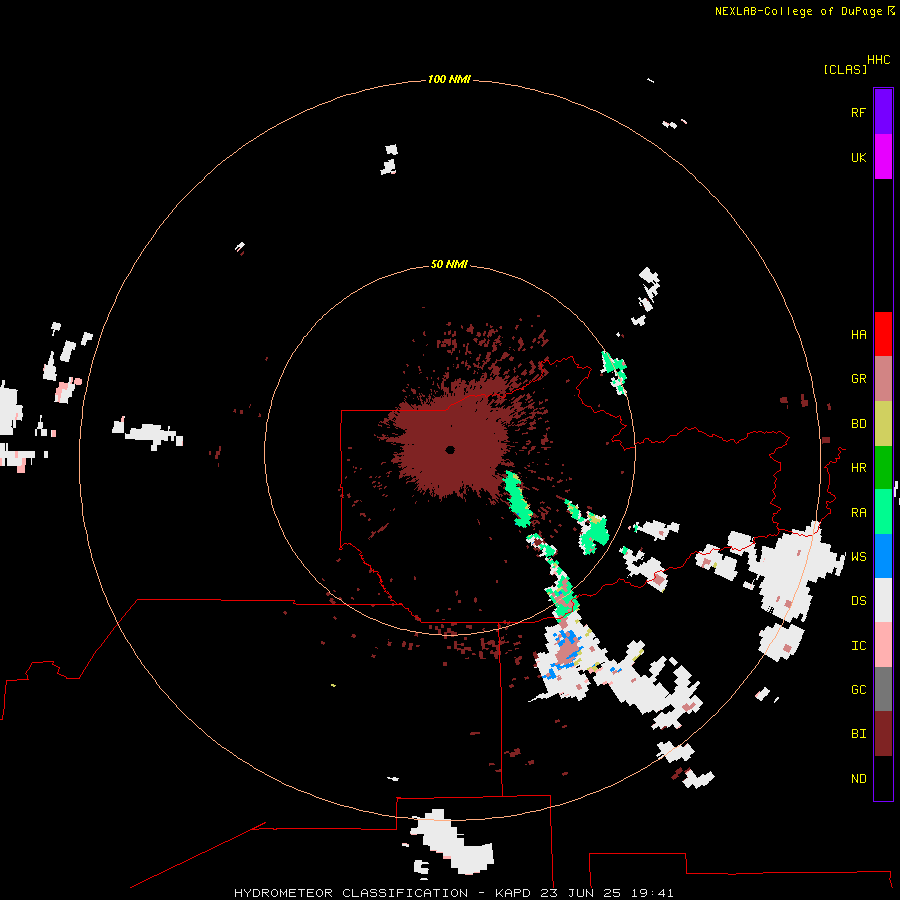This screenshot has height=900, width=900.
Task: Click the ND legend label
Action: [858, 779]
